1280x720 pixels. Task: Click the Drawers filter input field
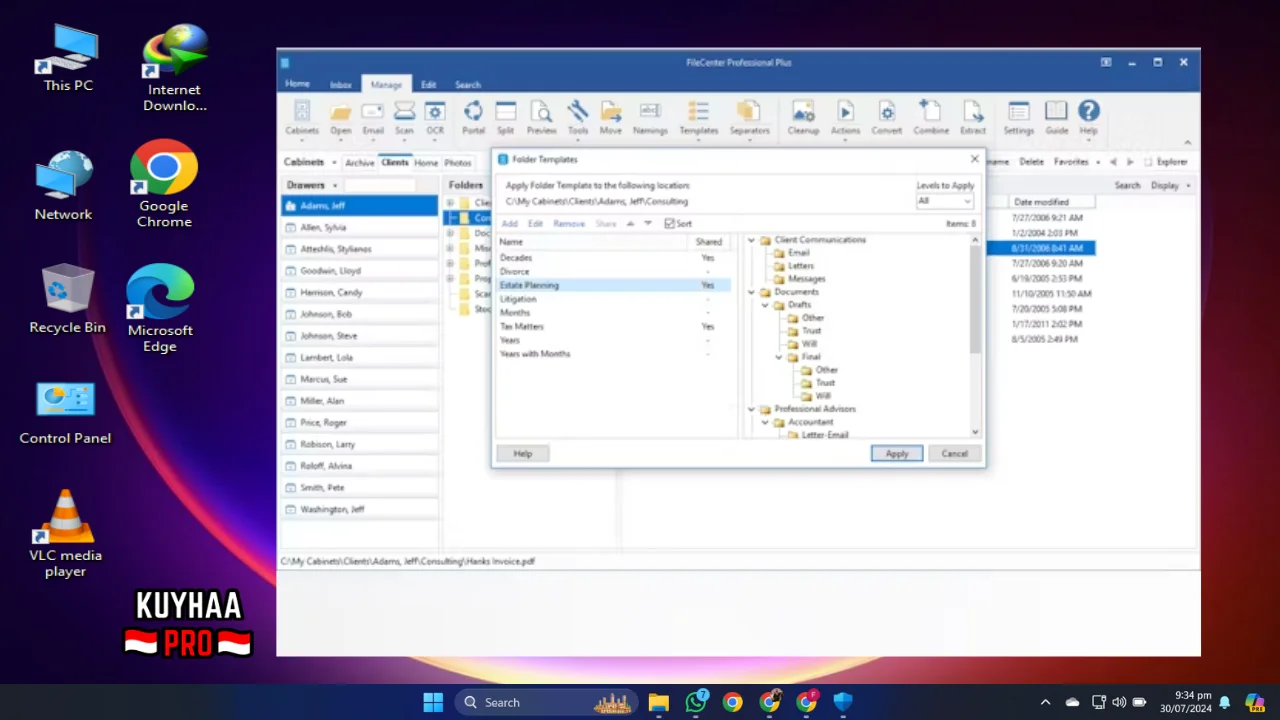click(380, 185)
